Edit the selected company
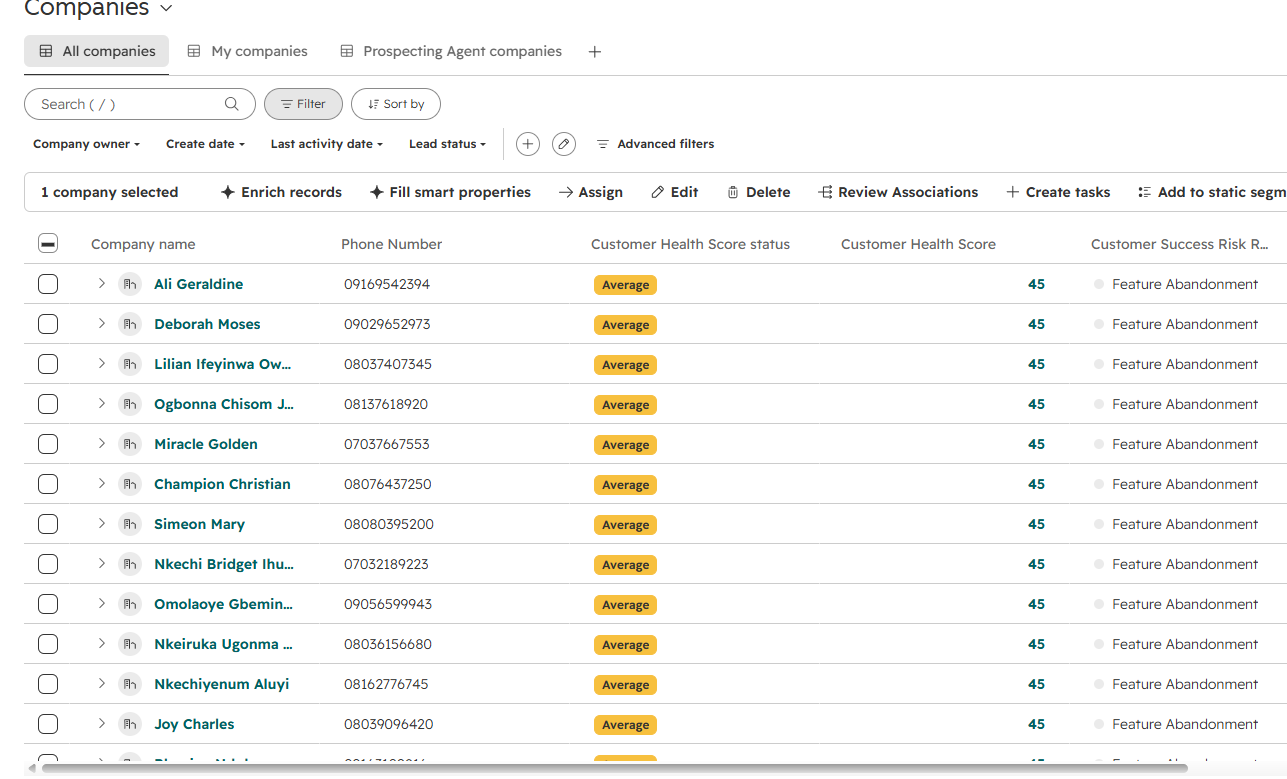Viewport: 1287px width, 779px height. tap(675, 192)
